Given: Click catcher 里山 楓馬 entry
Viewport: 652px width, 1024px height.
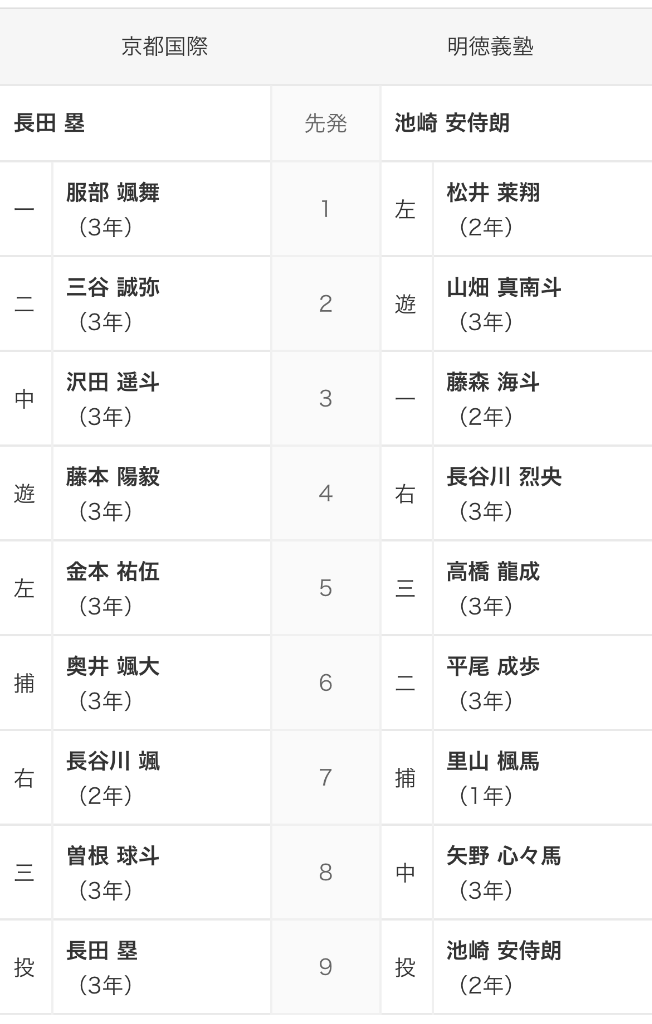Looking at the screenshot, I should click(x=493, y=761).
